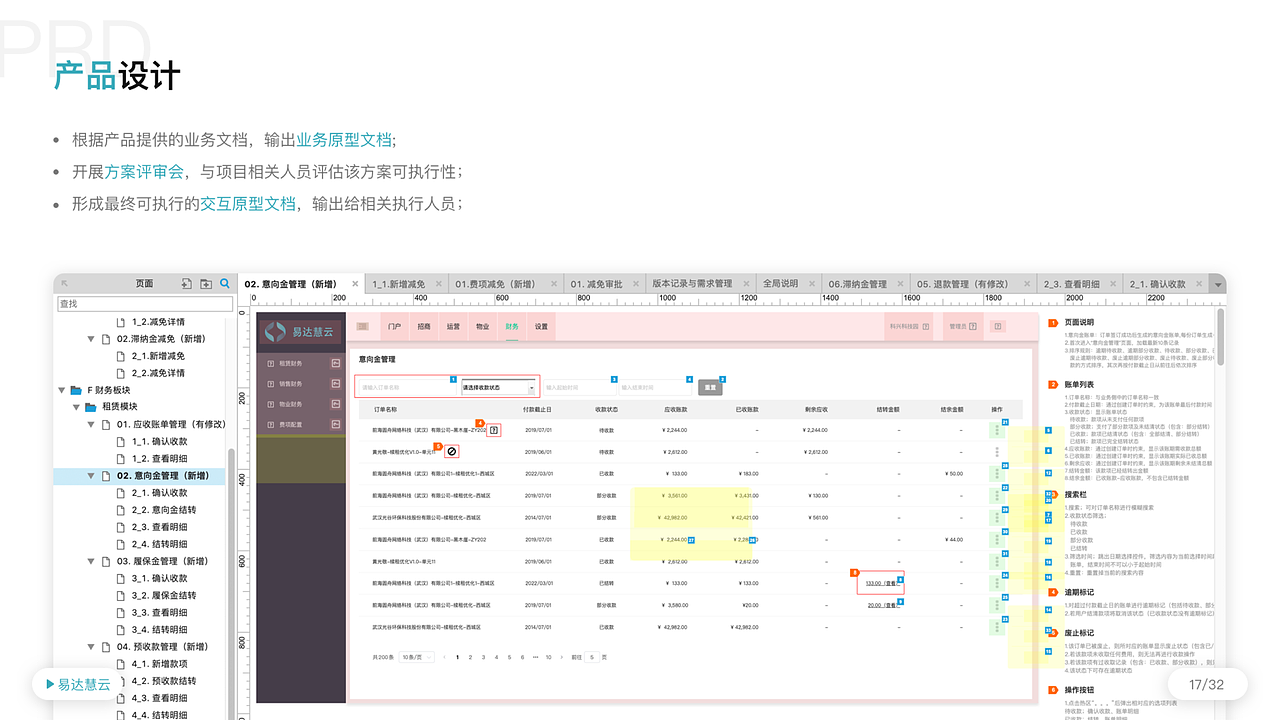1280x720 pixels.
Task: Collapse the 01. 应收账单管理（有修改） node
Action: pos(92,424)
